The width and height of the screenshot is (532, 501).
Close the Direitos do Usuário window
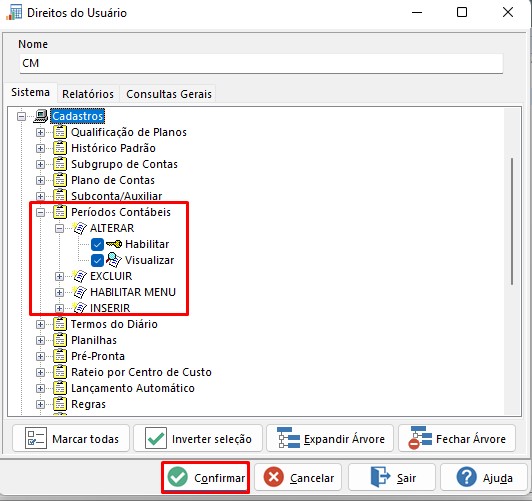click(508, 13)
